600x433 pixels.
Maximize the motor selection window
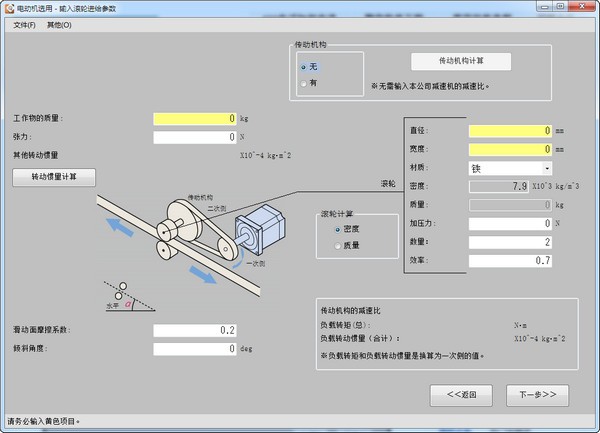point(560,7)
